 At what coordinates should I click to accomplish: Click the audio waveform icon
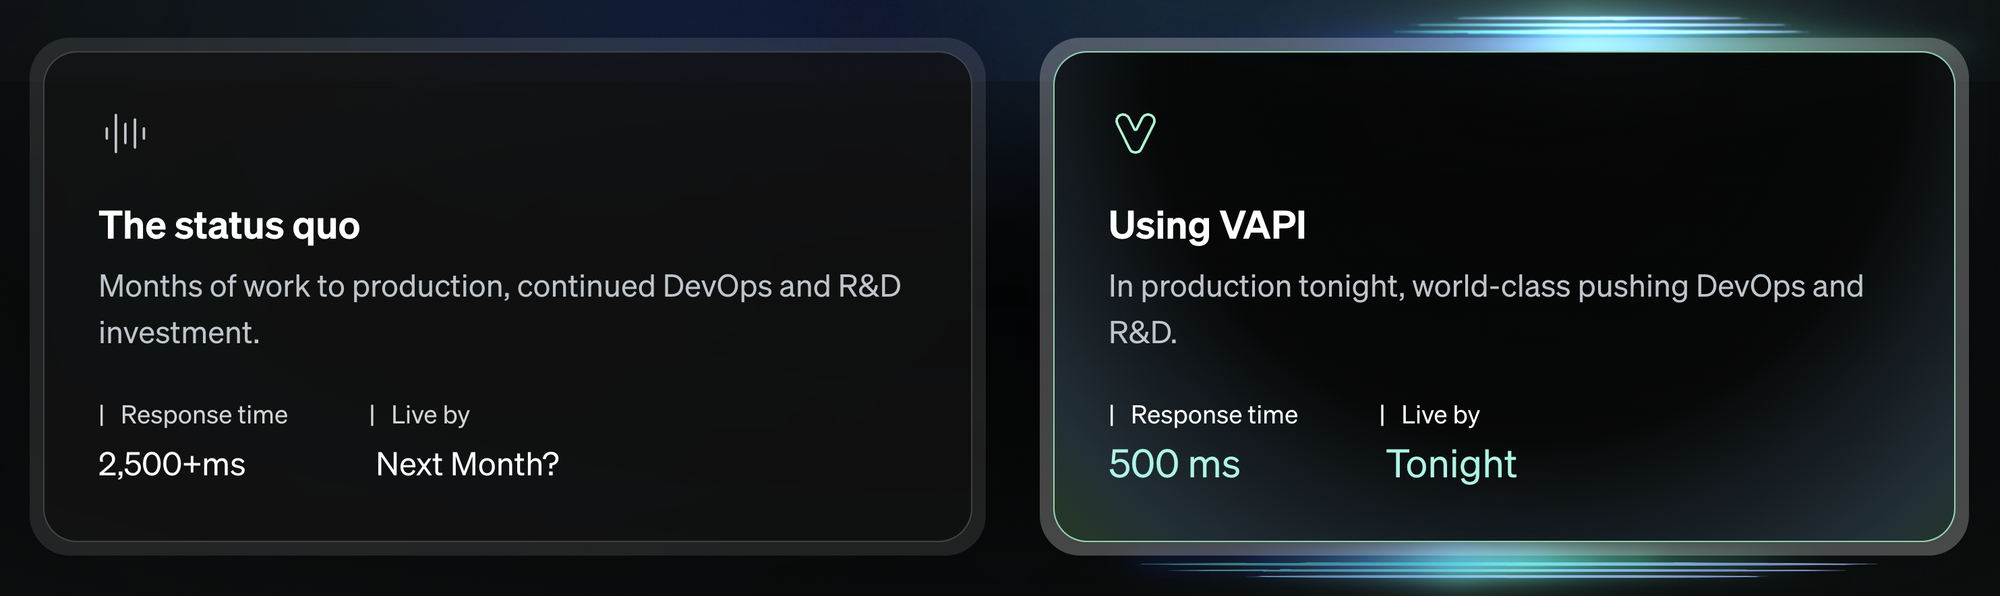(x=125, y=133)
